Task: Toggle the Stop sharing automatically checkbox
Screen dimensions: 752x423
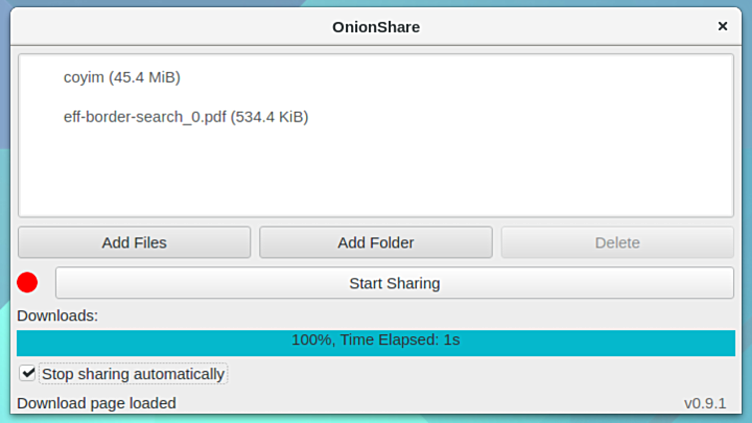Action: pyautogui.click(x=28, y=374)
